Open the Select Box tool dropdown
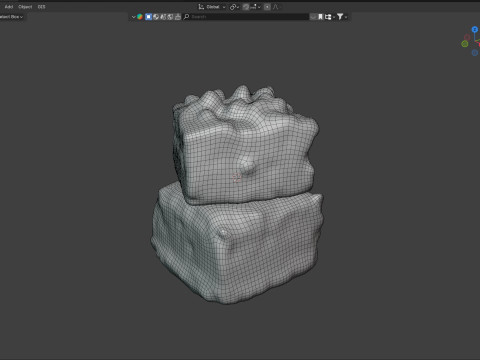This screenshot has height=360, width=480. click(11, 17)
